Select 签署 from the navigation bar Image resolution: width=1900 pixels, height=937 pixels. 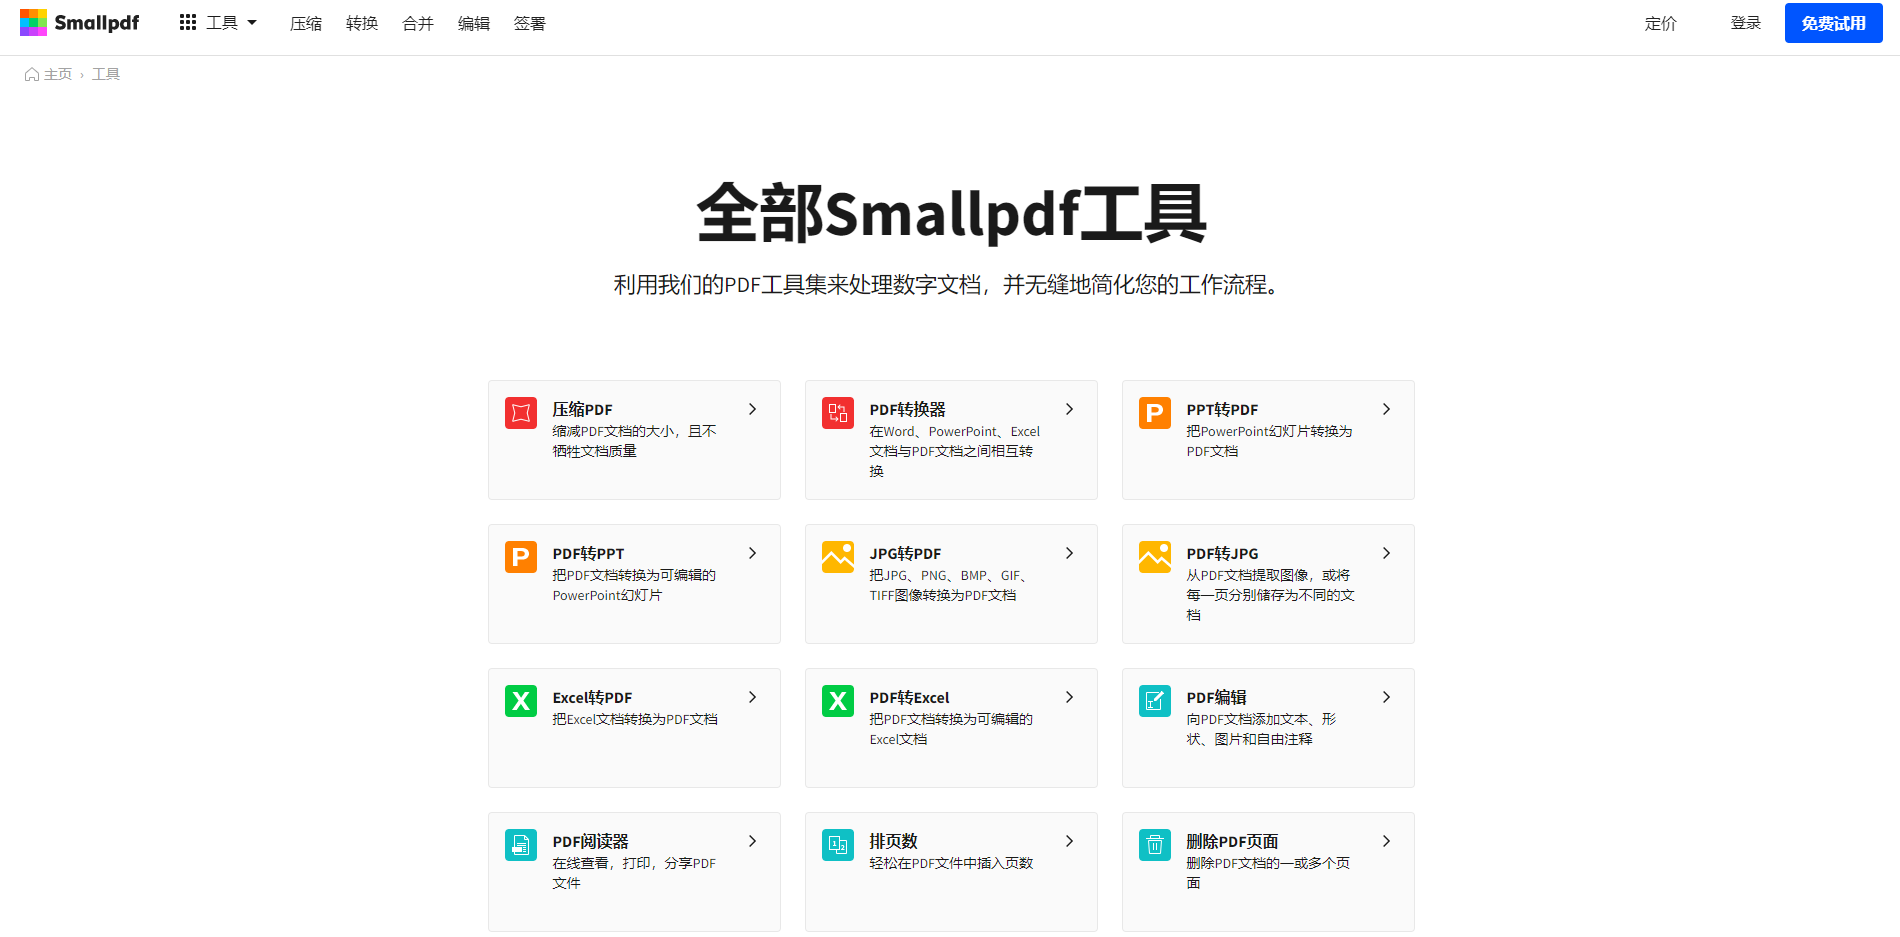[x=529, y=24]
